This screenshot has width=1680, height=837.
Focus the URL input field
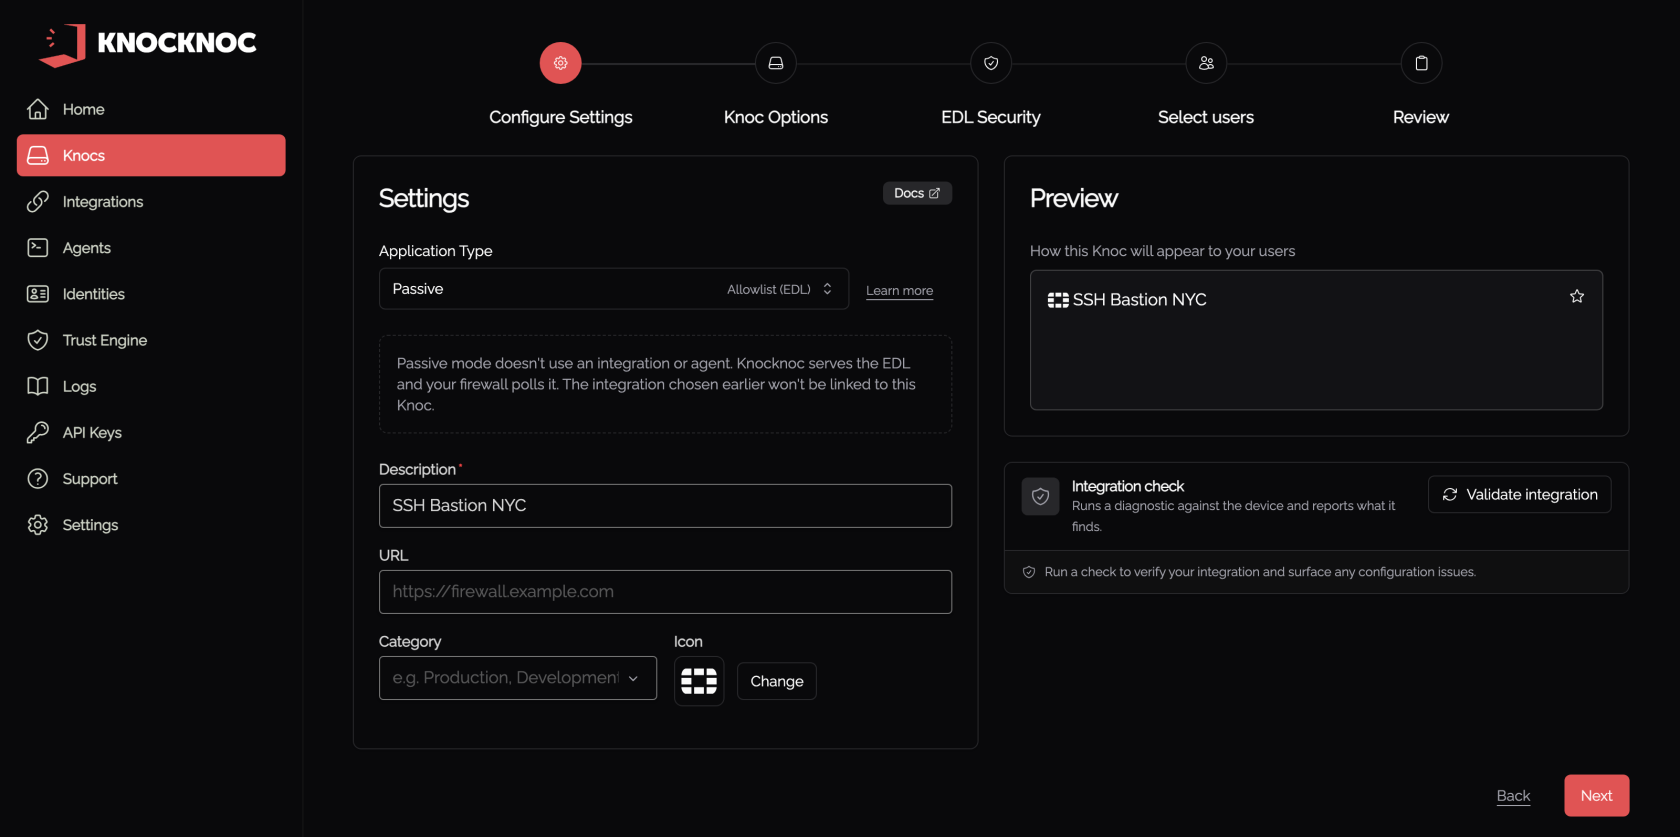(665, 592)
